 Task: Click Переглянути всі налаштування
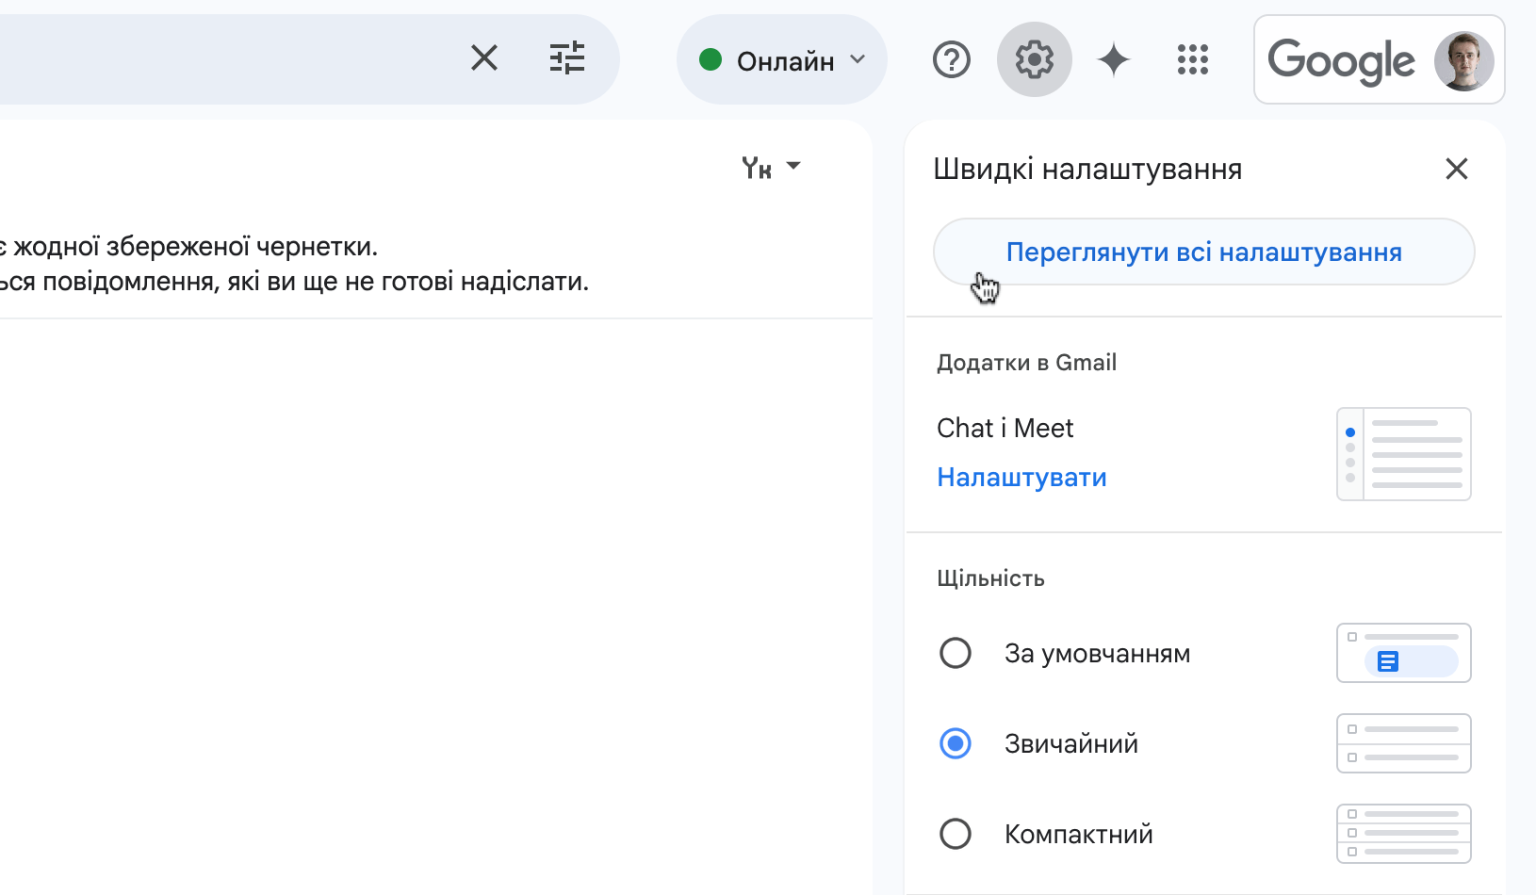click(1203, 252)
